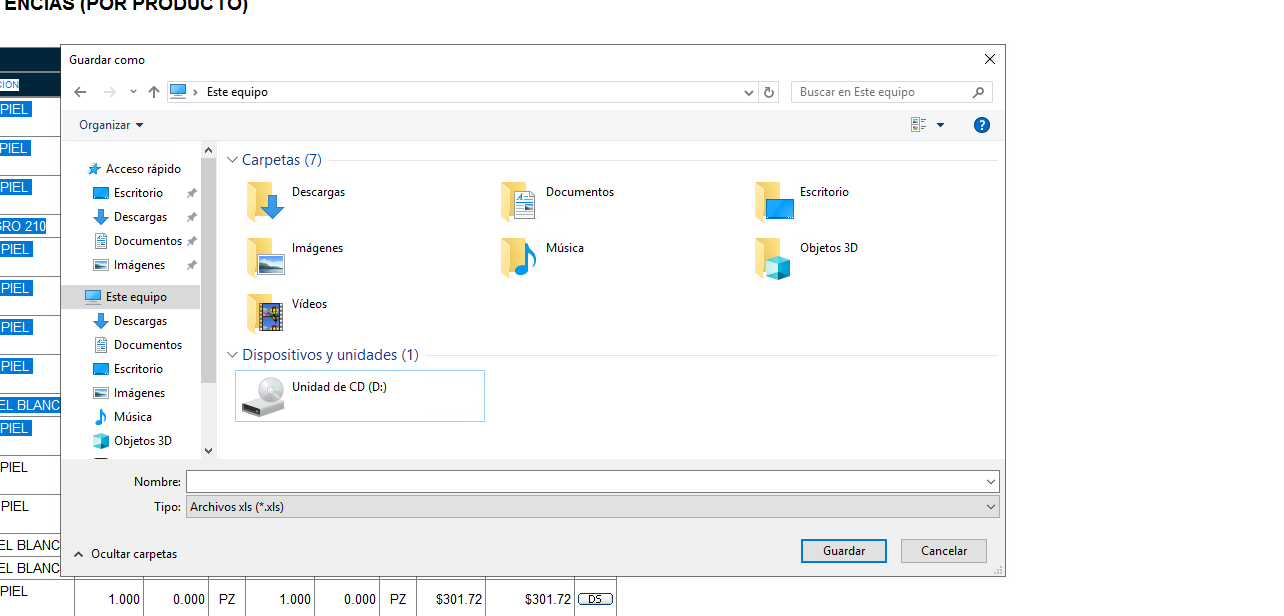Click the Up one level arrow

point(153,92)
